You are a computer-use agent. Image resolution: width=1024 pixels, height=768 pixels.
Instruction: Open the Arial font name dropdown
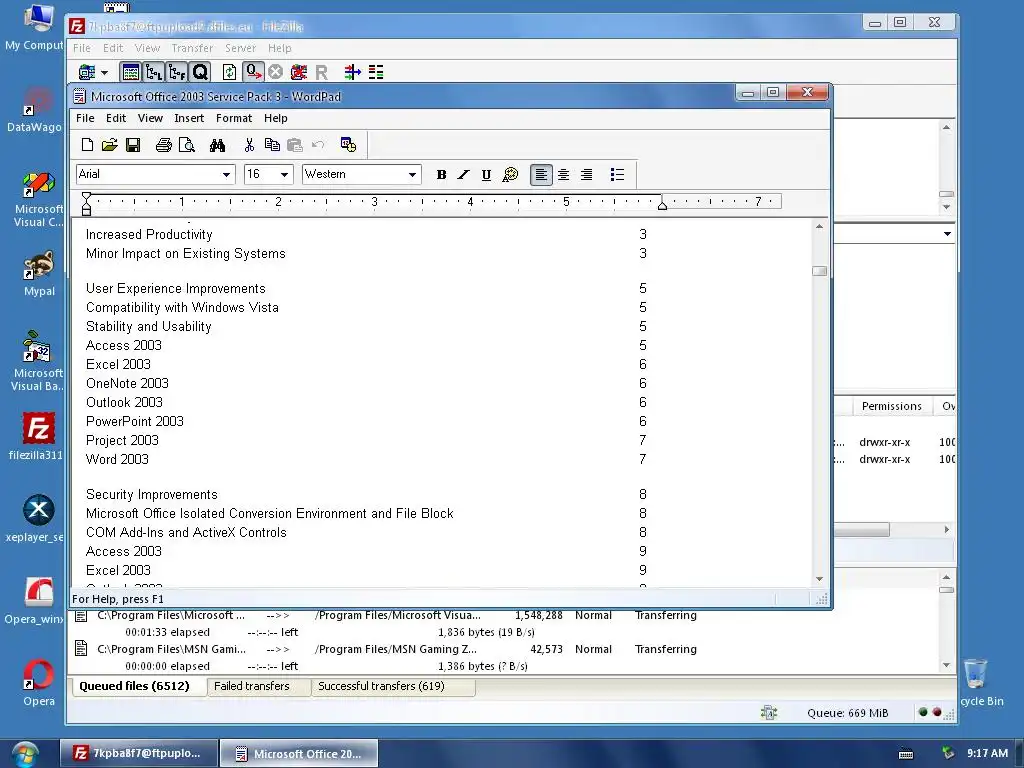226,174
